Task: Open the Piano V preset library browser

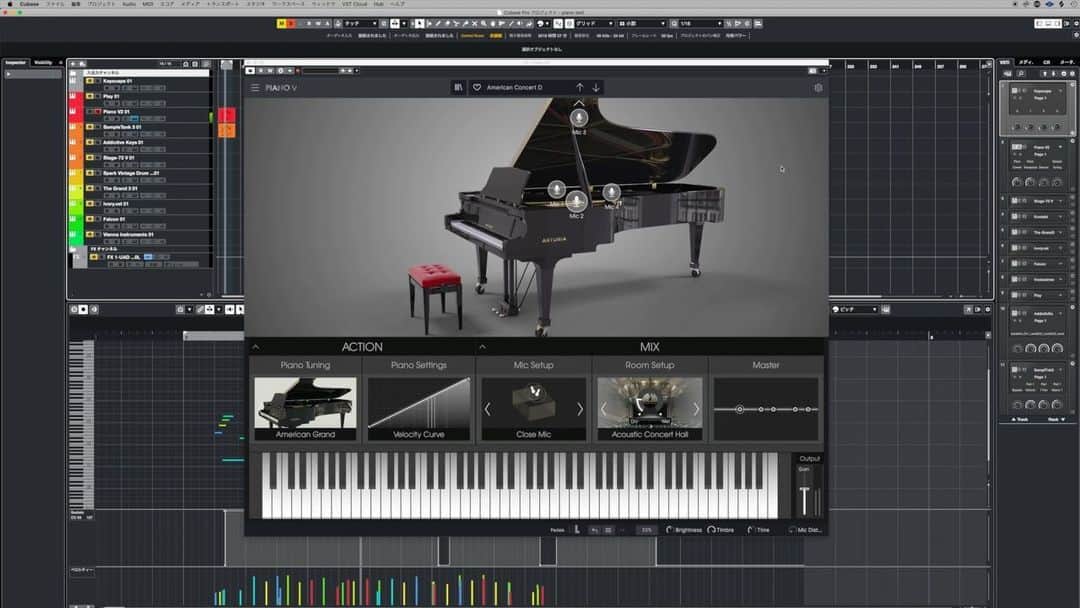Action: (x=458, y=87)
